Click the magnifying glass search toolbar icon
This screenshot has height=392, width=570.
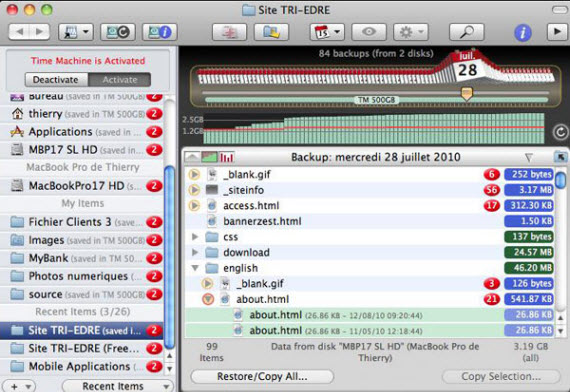click(466, 32)
